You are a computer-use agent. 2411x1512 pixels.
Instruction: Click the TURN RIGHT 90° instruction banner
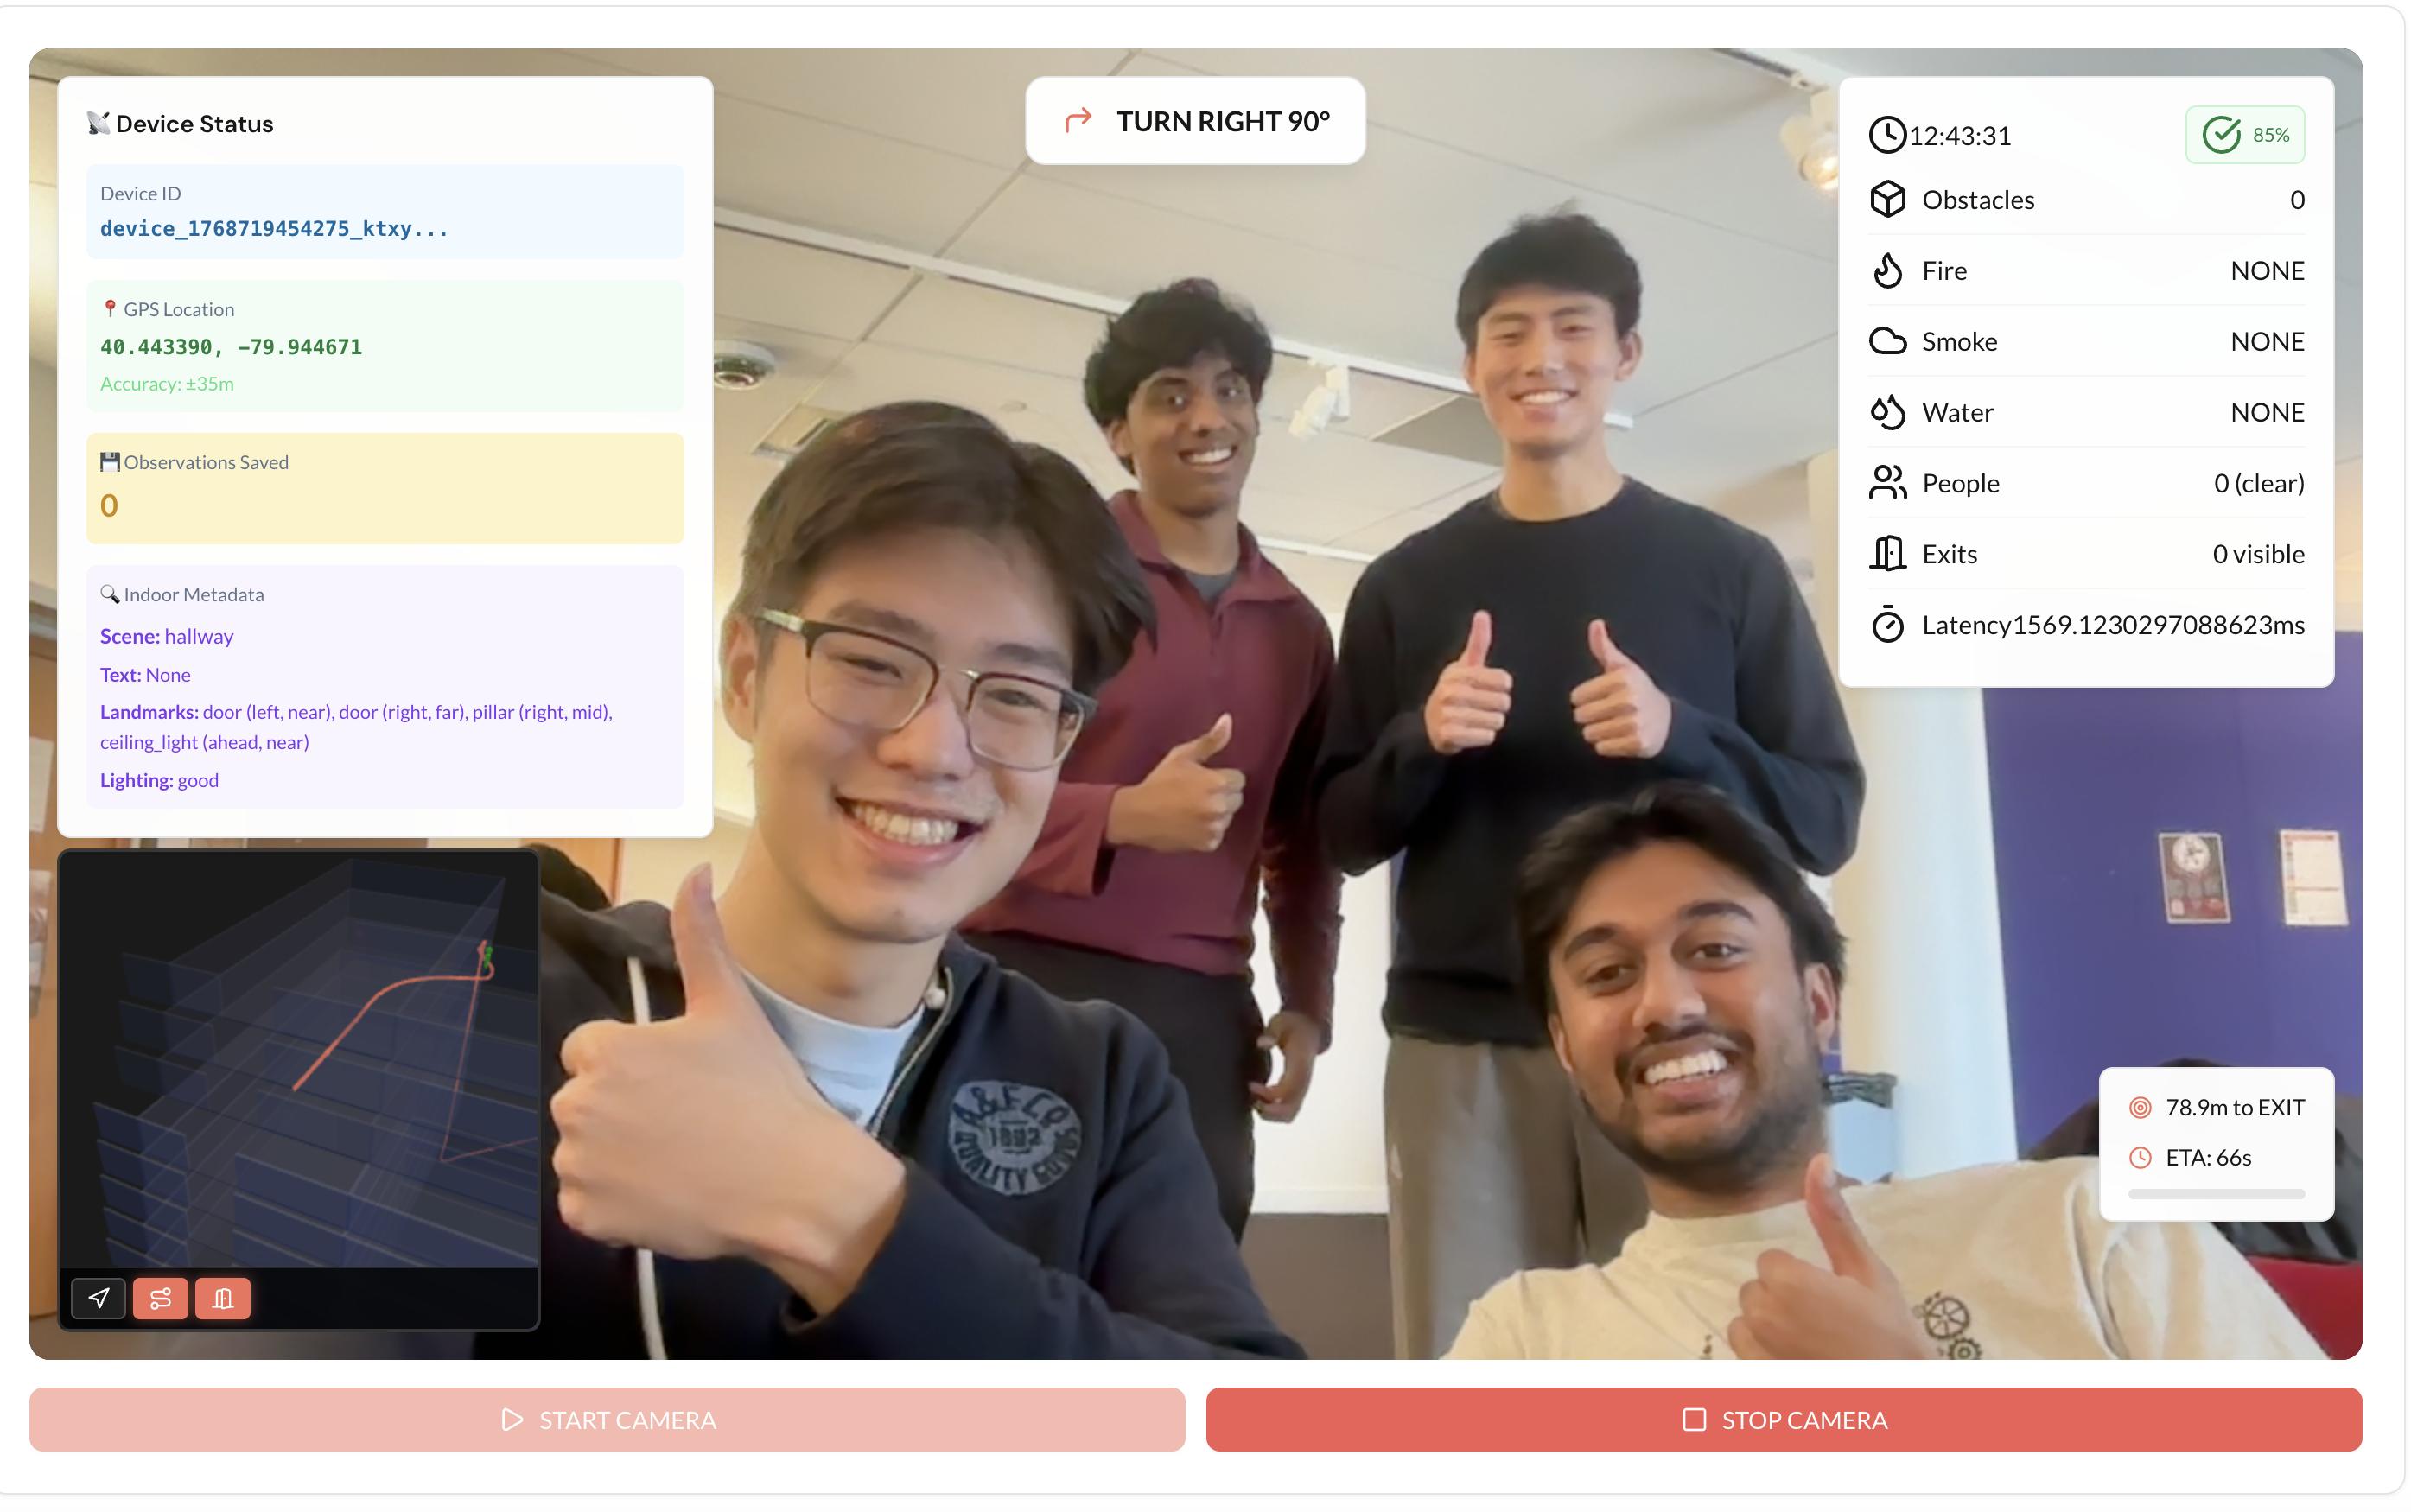click(x=1195, y=121)
